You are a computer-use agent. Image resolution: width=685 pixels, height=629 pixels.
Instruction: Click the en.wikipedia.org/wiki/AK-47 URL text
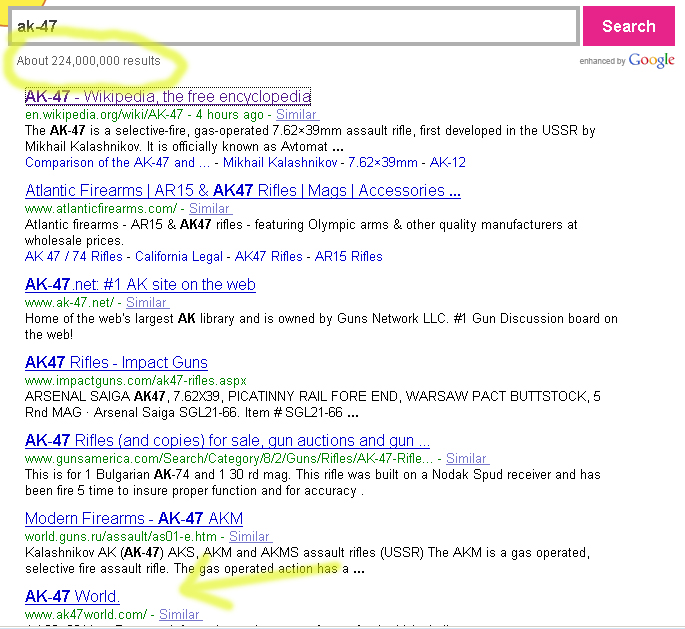point(104,114)
